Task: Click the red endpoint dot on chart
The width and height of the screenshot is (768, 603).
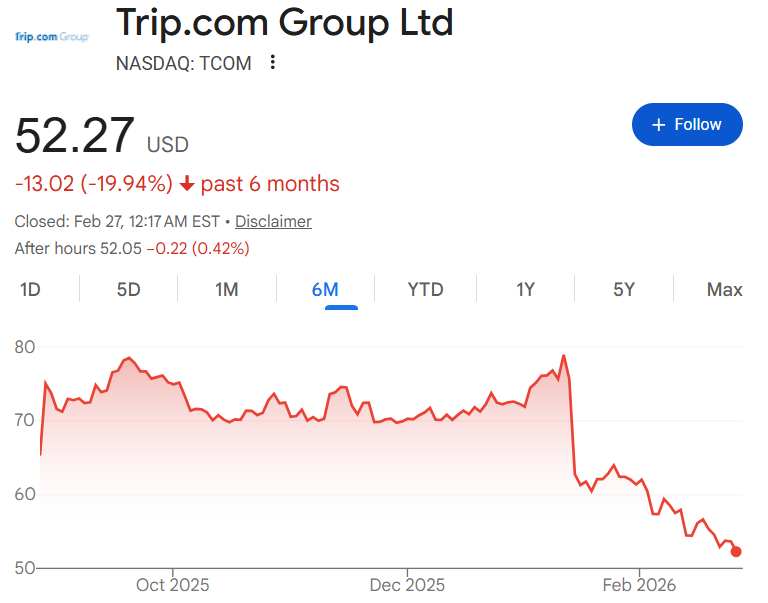Action: [737, 551]
